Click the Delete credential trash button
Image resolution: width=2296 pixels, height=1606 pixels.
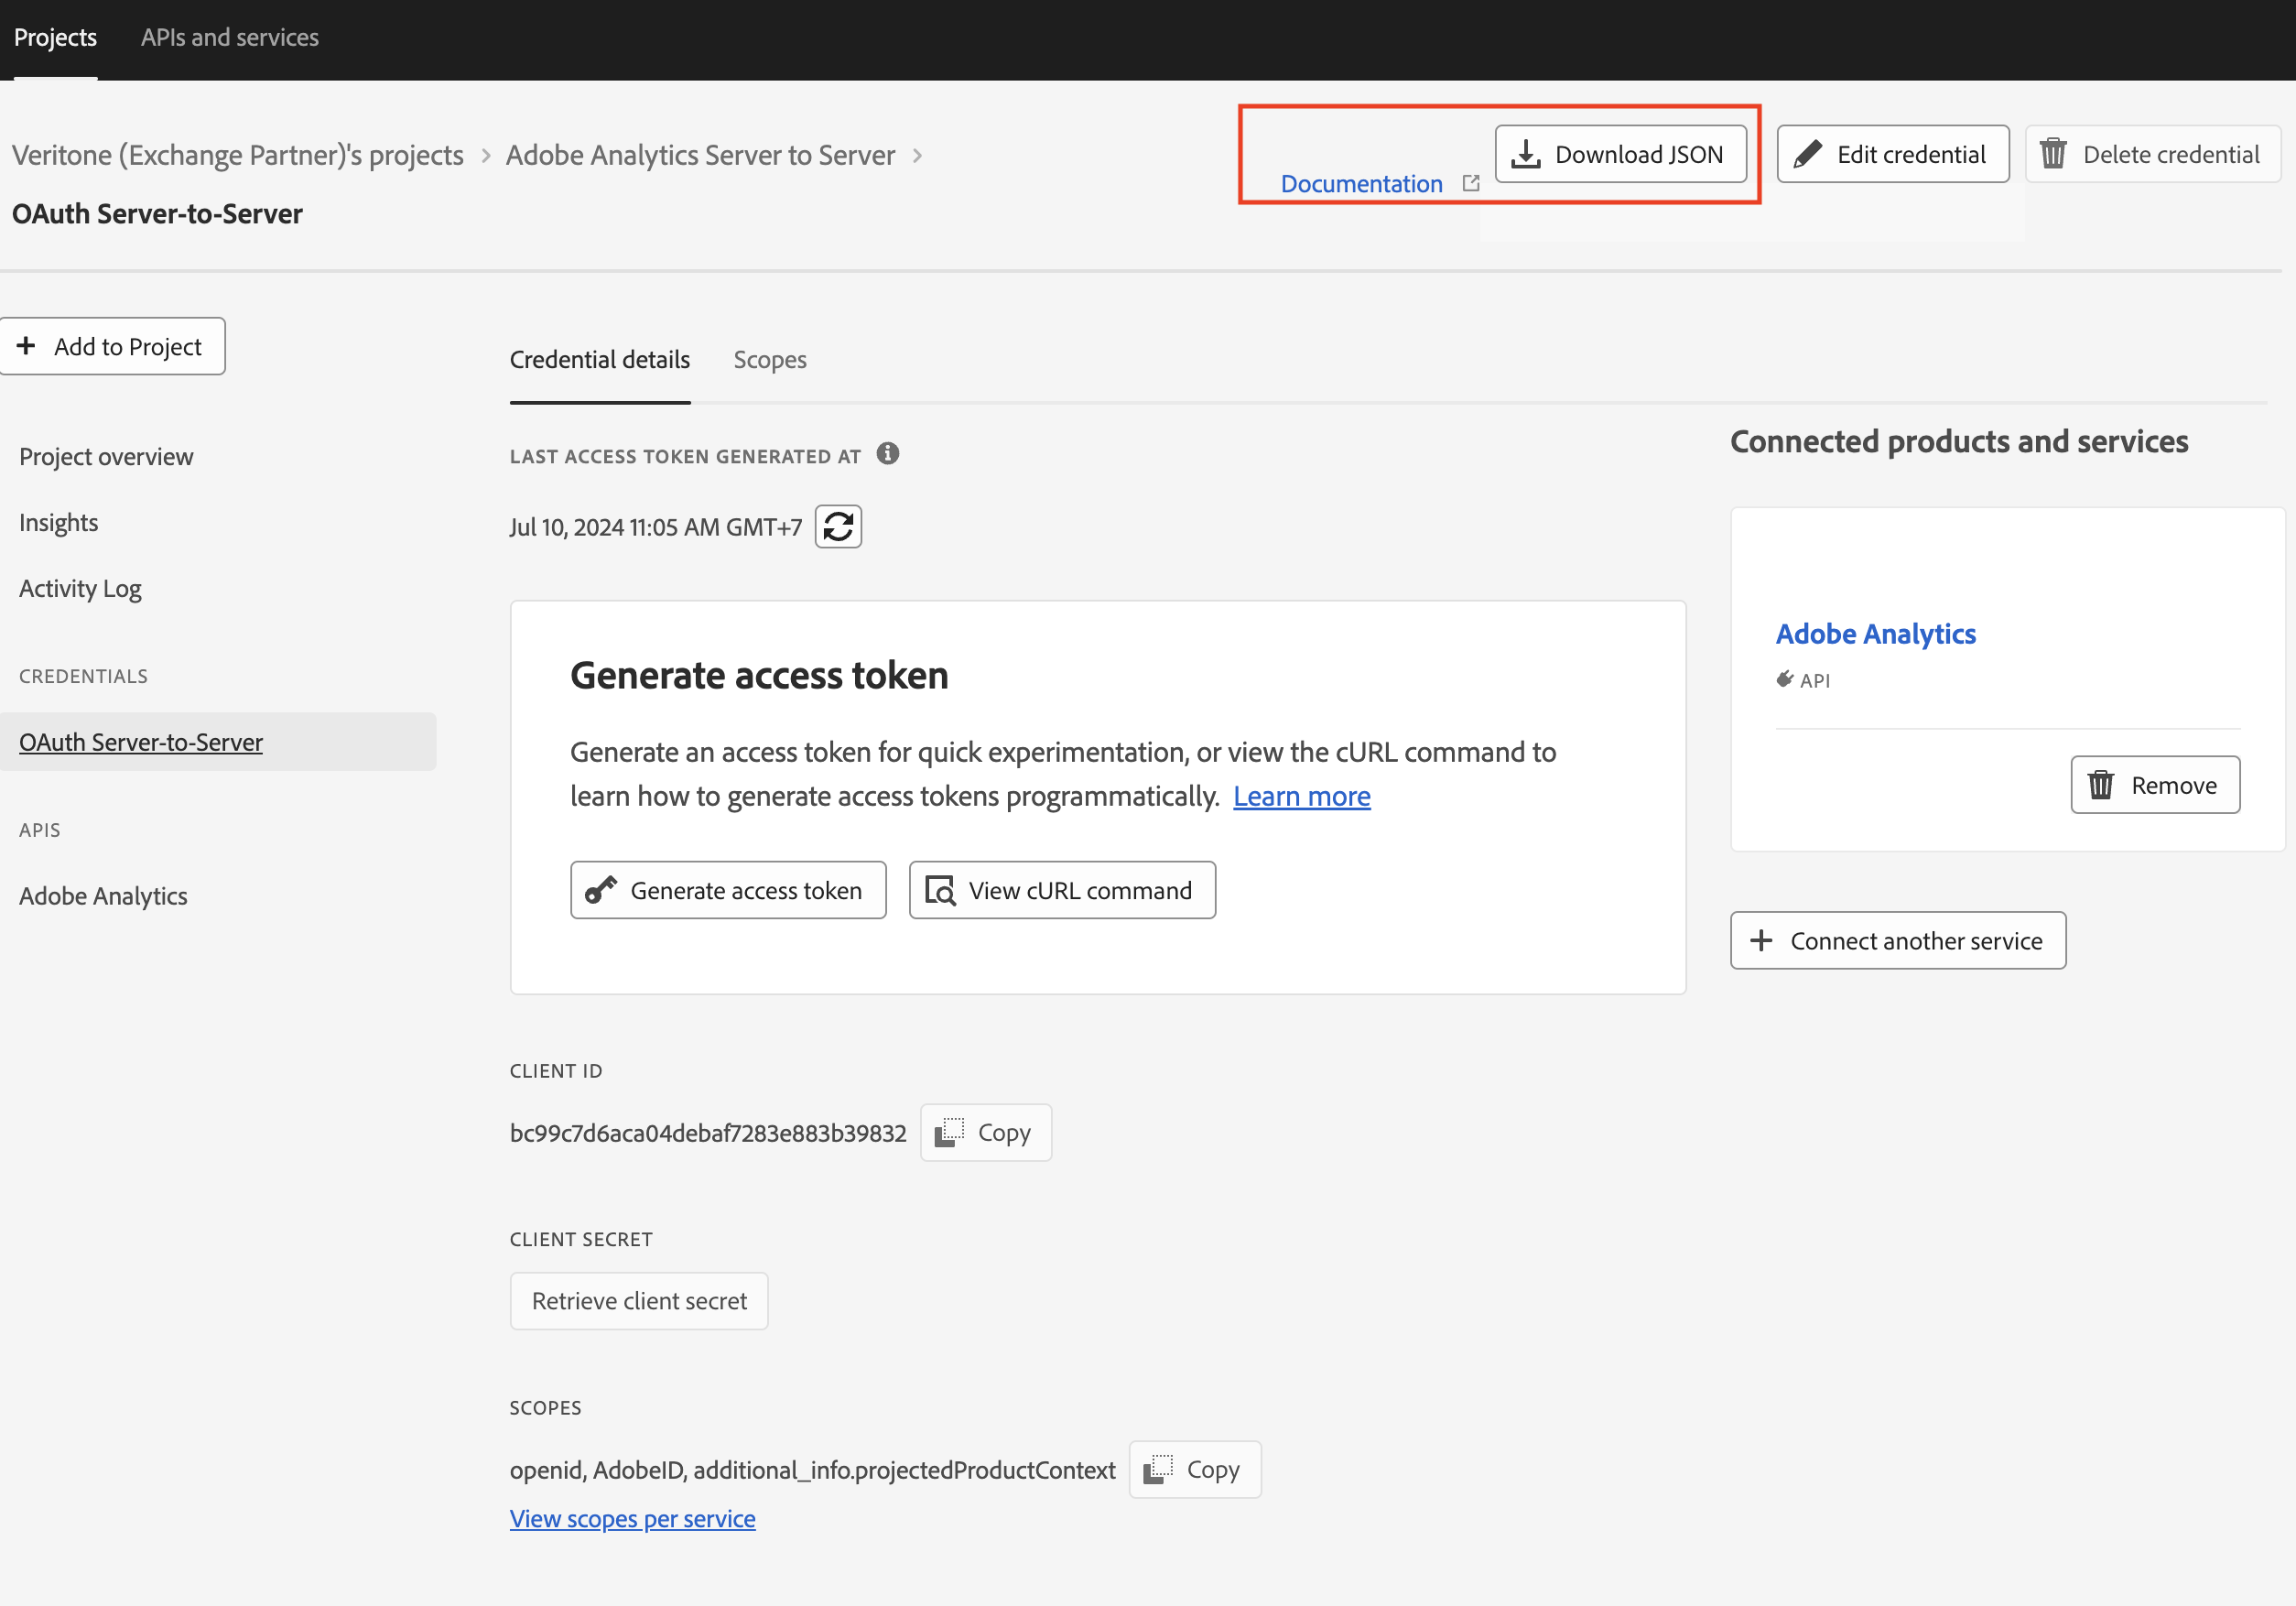coord(2152,154)
